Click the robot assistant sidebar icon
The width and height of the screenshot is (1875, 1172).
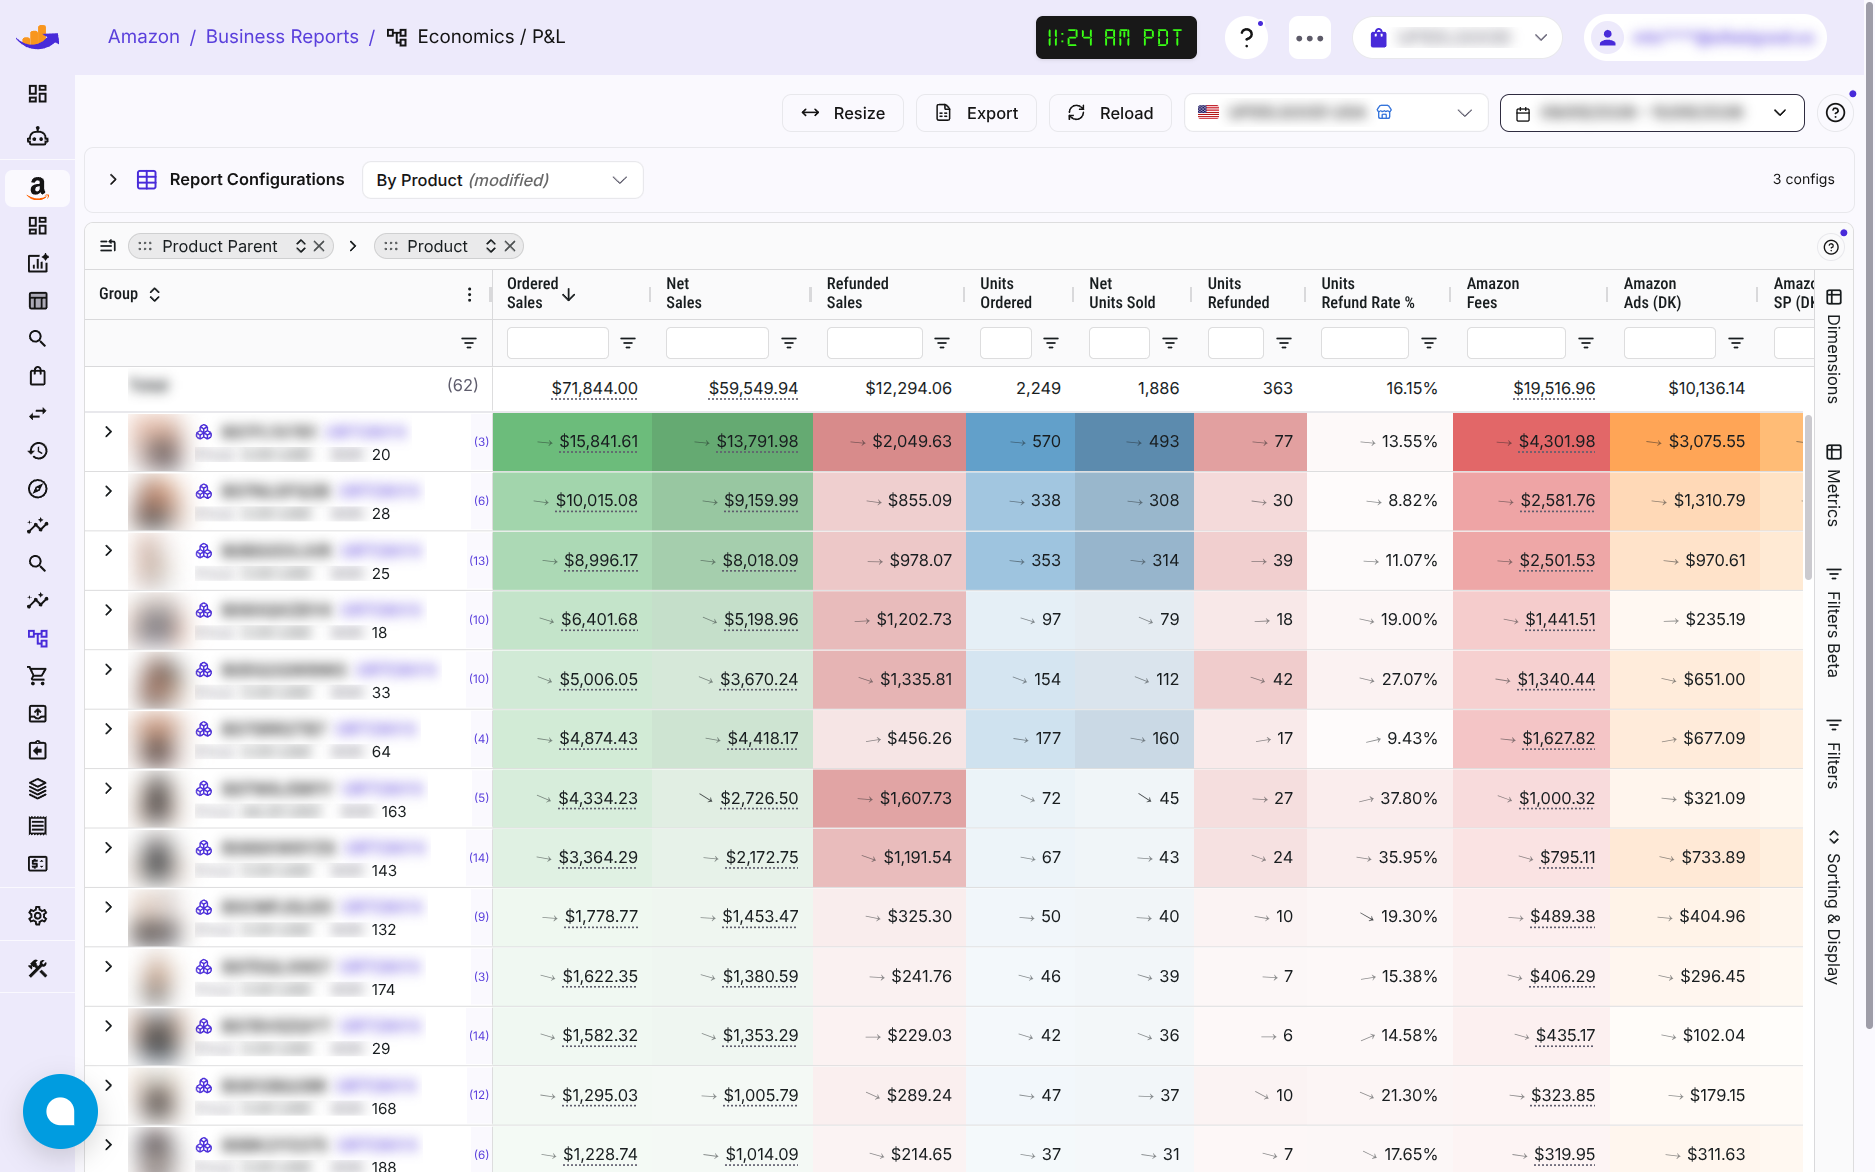point(37,136)
